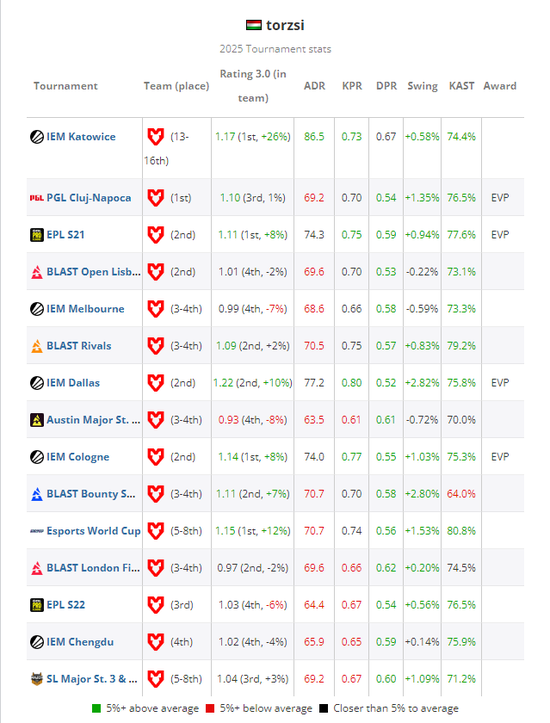Open the IEM Chengdu tournament link

coord(80,642)
